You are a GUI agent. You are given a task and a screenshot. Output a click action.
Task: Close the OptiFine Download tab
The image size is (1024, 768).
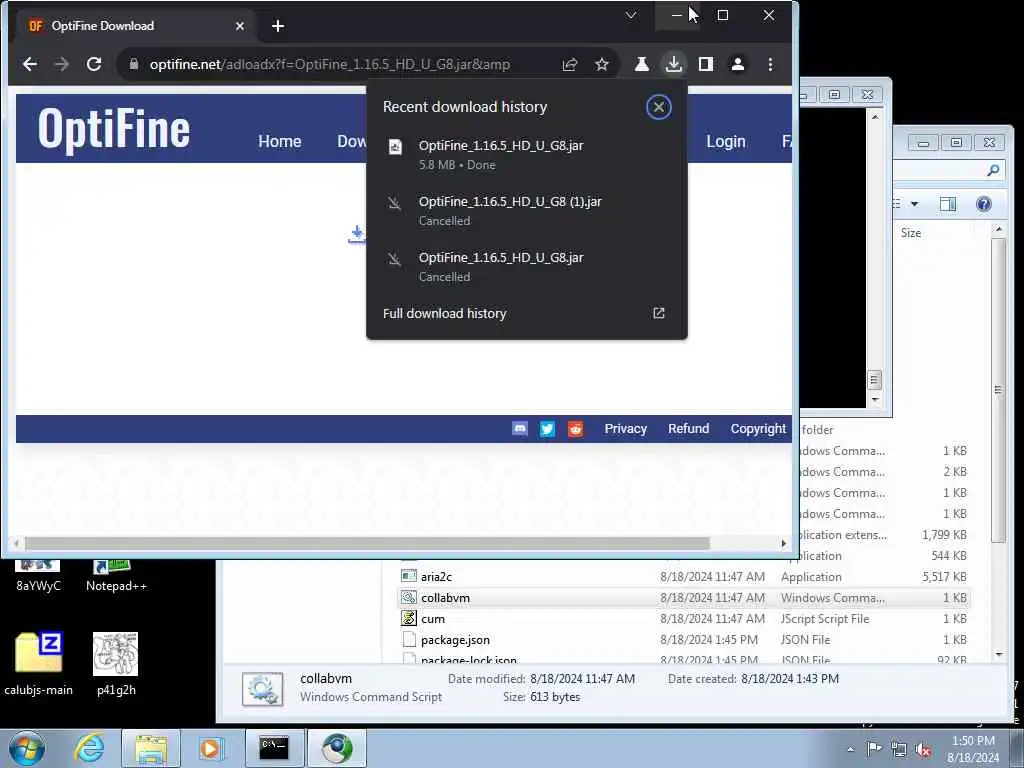[240, 26]
